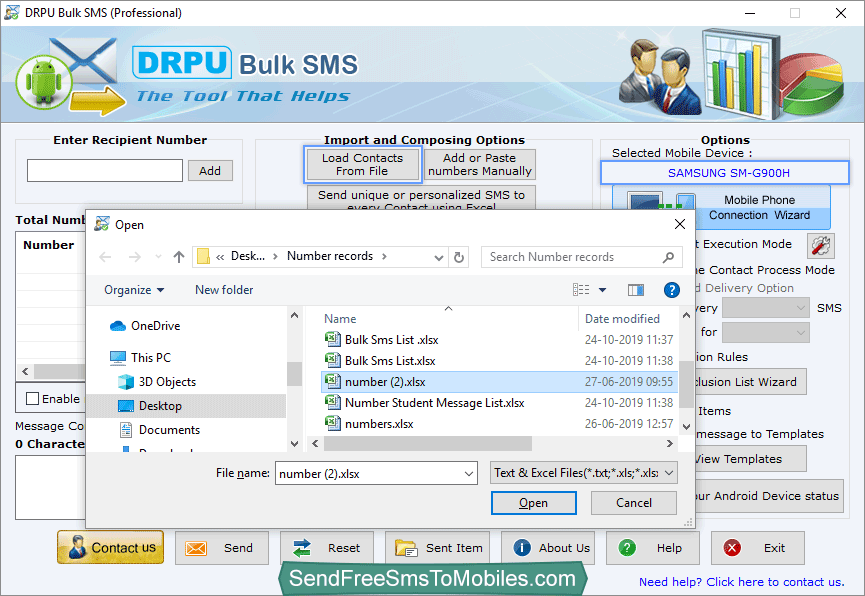The height and width of the screenshot is (596, 865).
Task: Open the About Us info button
Action: pos(548,548)
